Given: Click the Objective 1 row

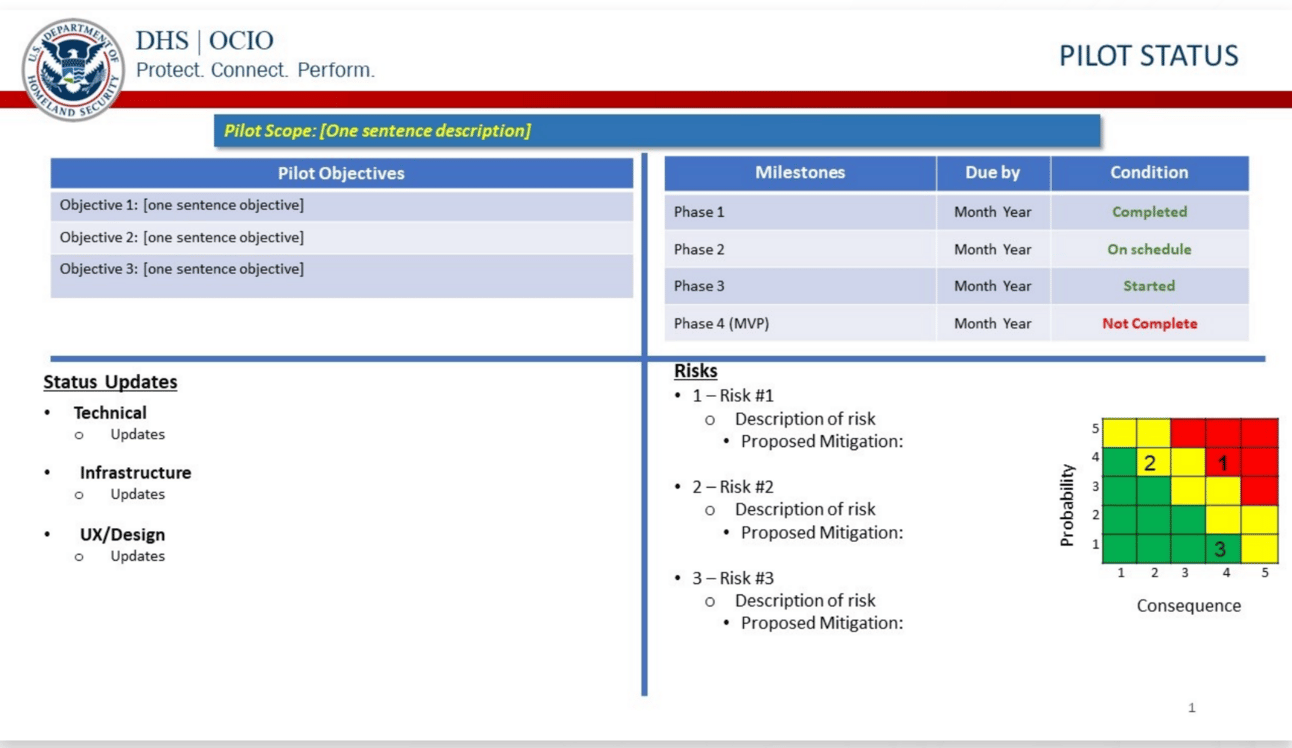Looking at the screenshot, I should pyautogui.click(x=342, y=206).
